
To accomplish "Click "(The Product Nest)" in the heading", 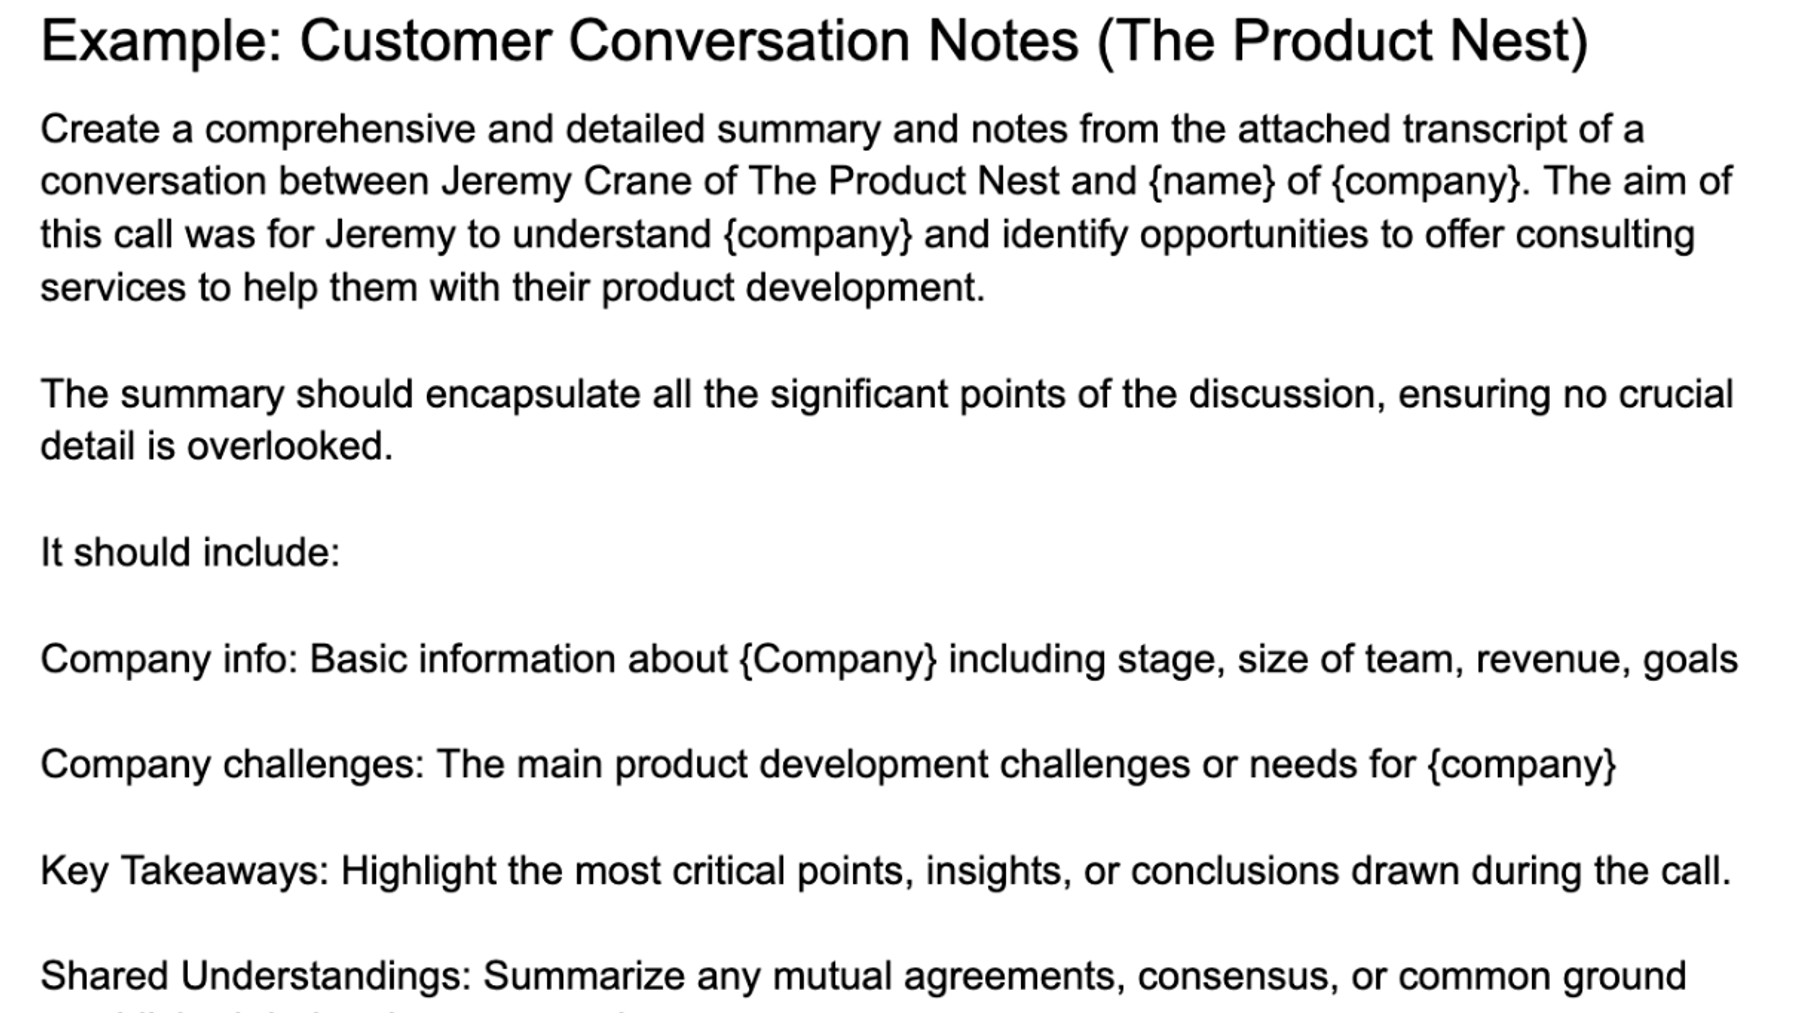I will point(1342,41).
